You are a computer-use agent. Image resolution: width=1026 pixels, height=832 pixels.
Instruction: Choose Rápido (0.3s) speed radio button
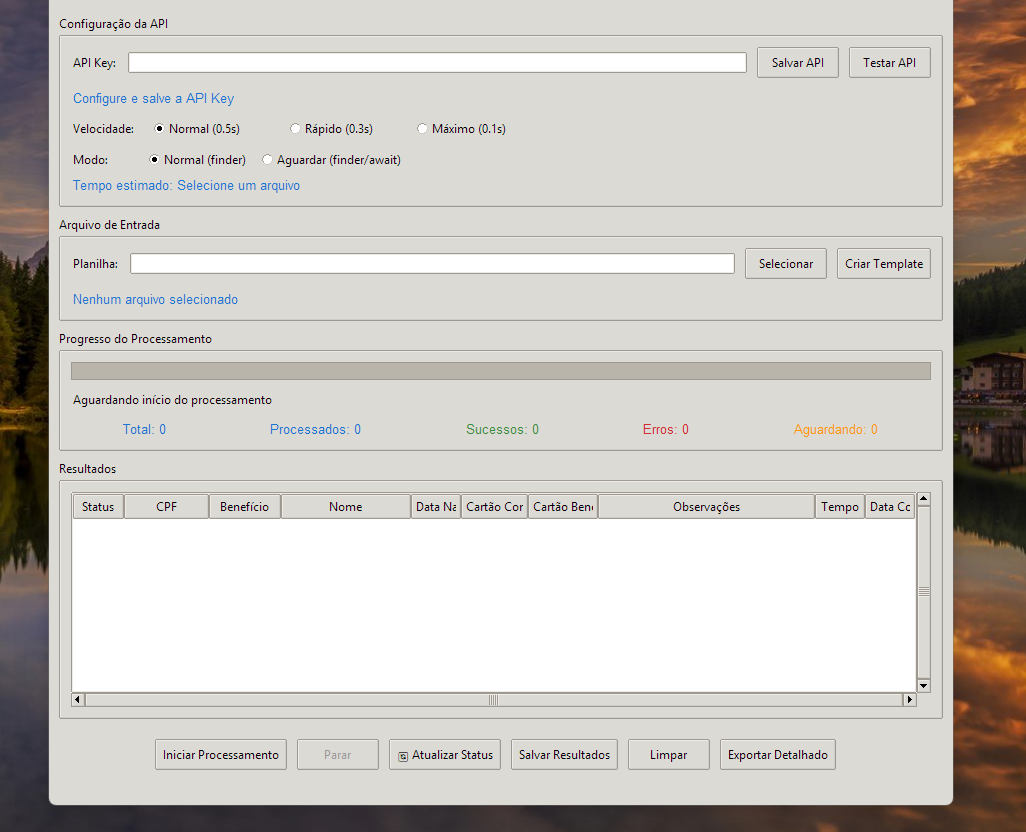pyautogui.click(x=295, y=129)
